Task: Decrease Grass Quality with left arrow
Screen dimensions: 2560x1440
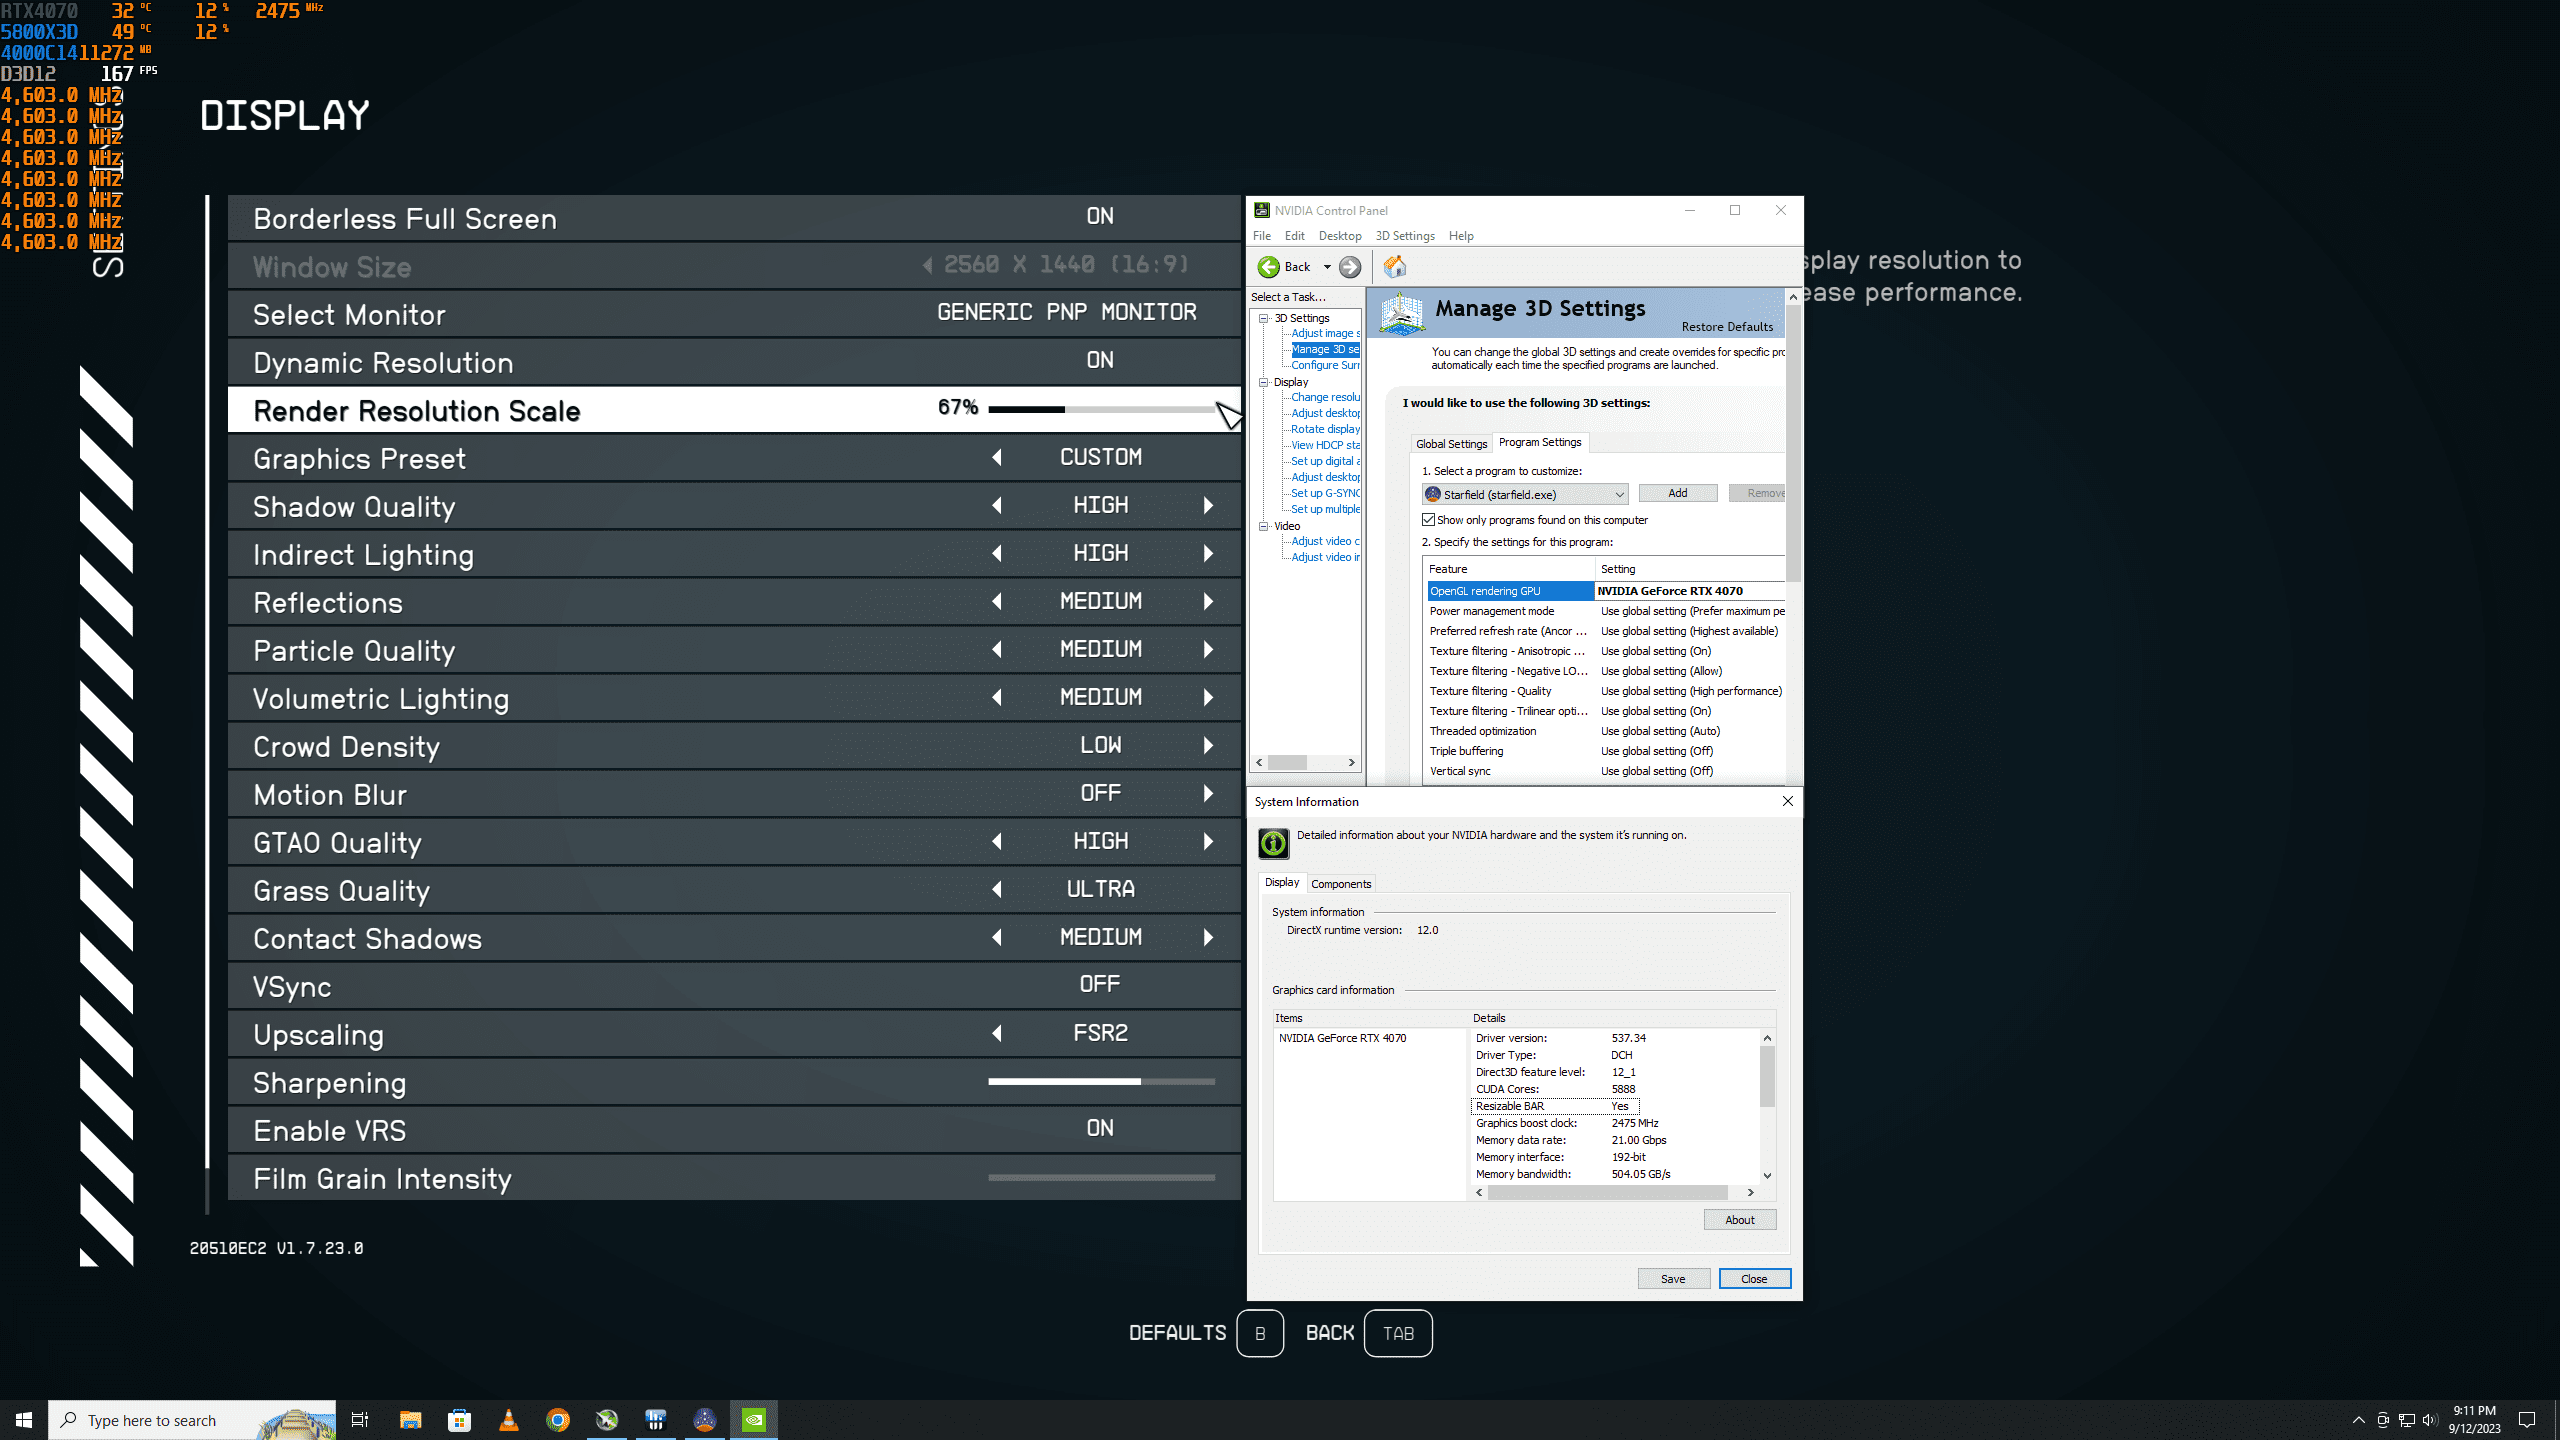Action: pyautogui.click(x=997, y=890)
